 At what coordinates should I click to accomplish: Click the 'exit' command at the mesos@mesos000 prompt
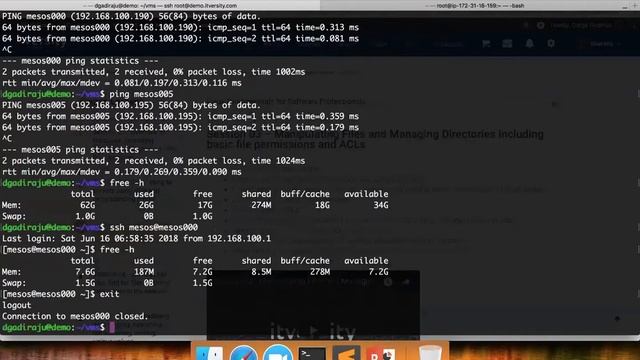[109, 294]
